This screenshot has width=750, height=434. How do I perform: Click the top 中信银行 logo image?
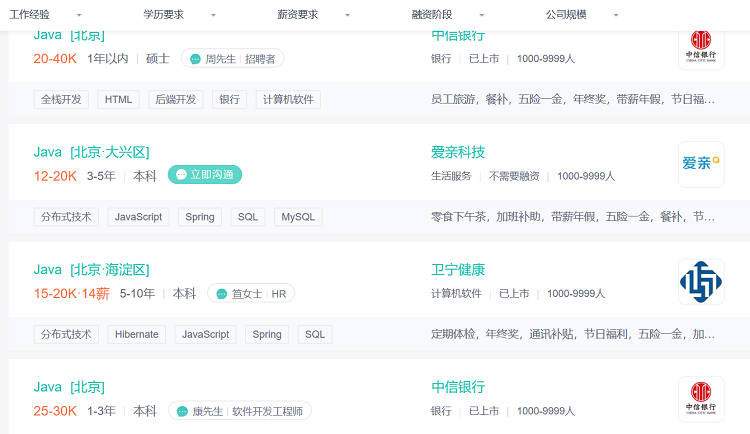700,46
